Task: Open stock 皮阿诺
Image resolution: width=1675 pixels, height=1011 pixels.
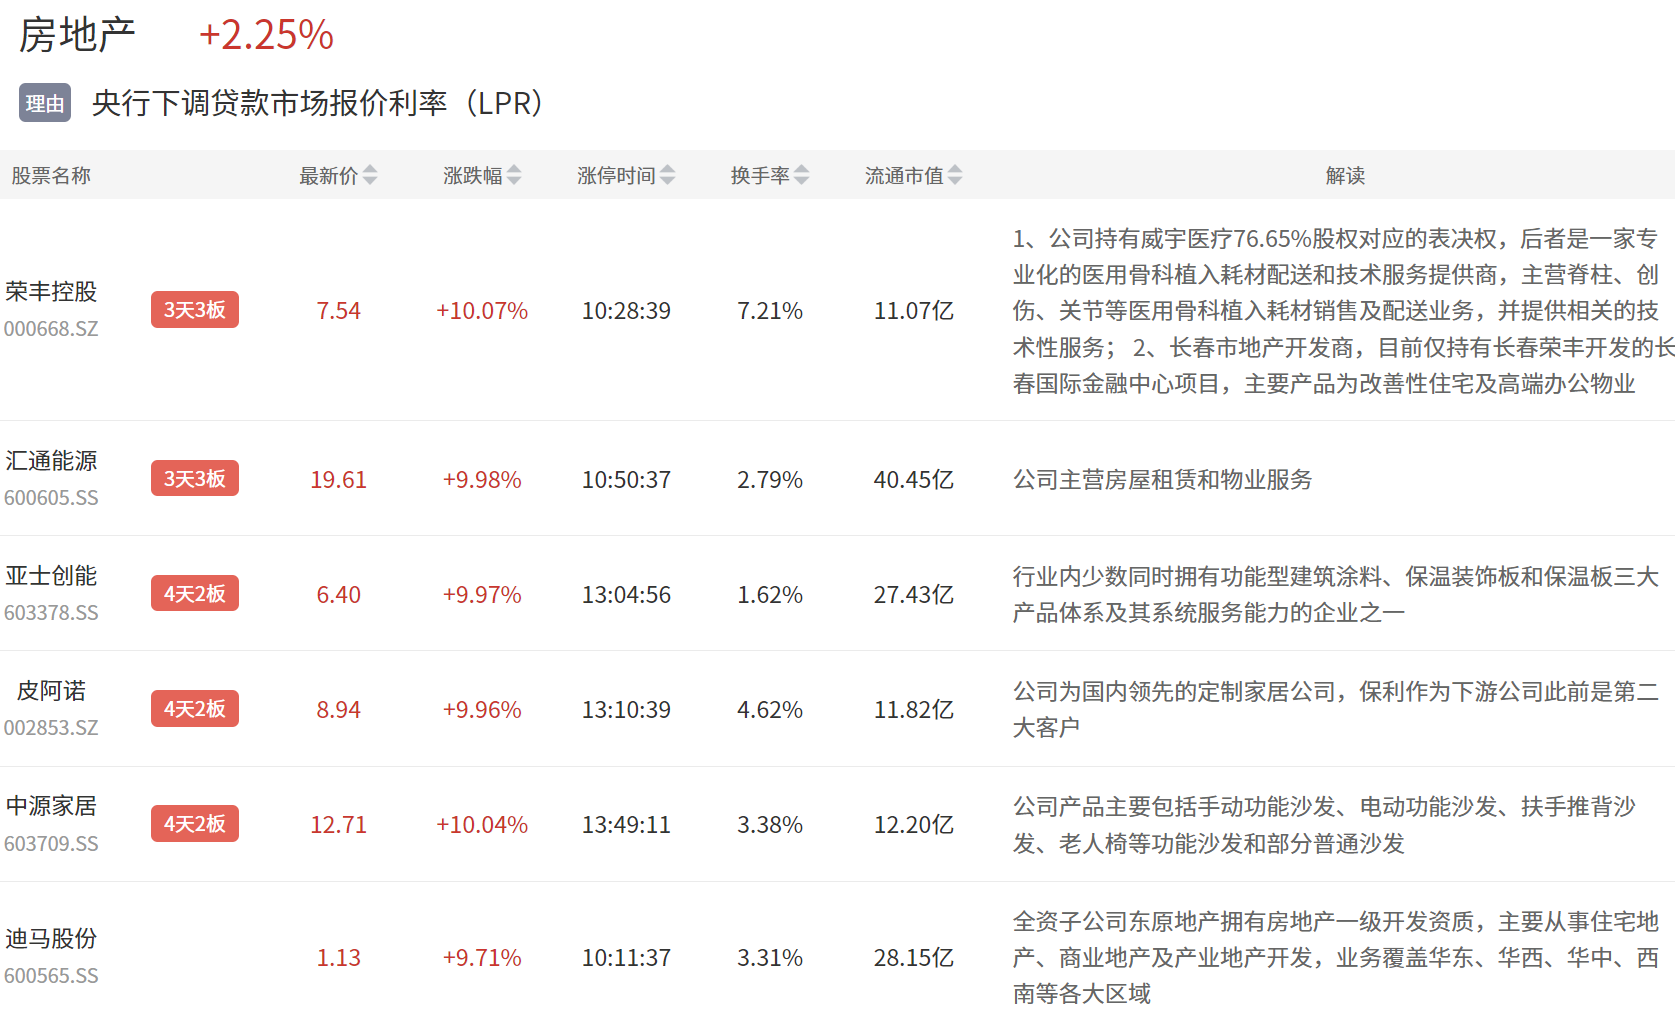Action: click(x=51, y=690)
